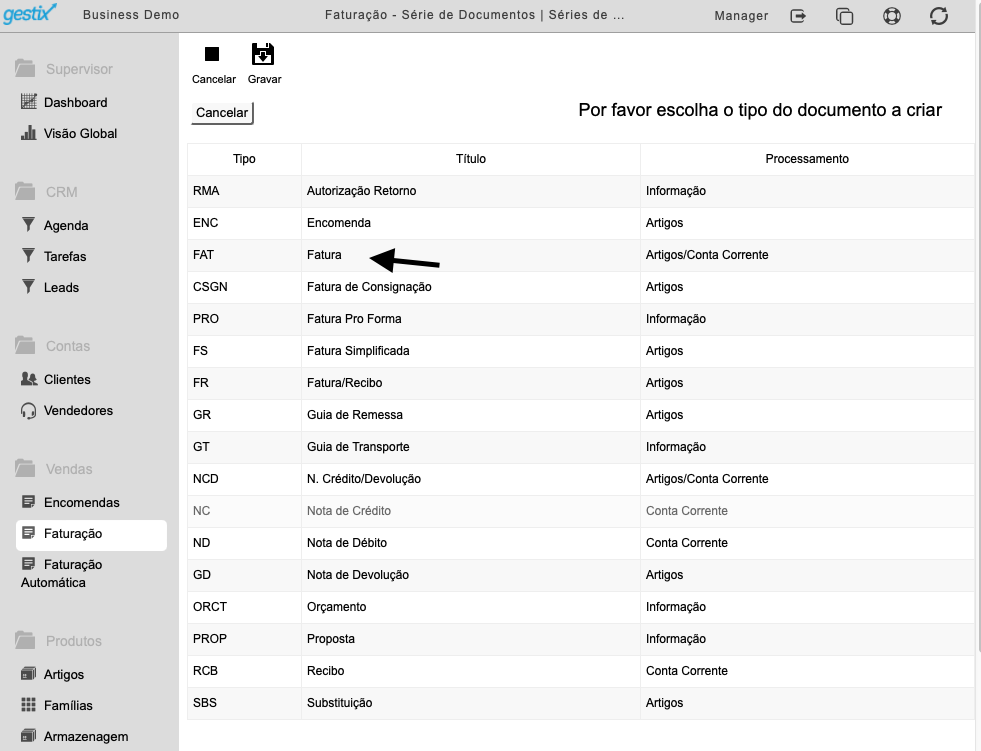The width and height of the screenshot is (981, 751).
Task: Select Nota de Débito title
Action: (x=347, y=543)
